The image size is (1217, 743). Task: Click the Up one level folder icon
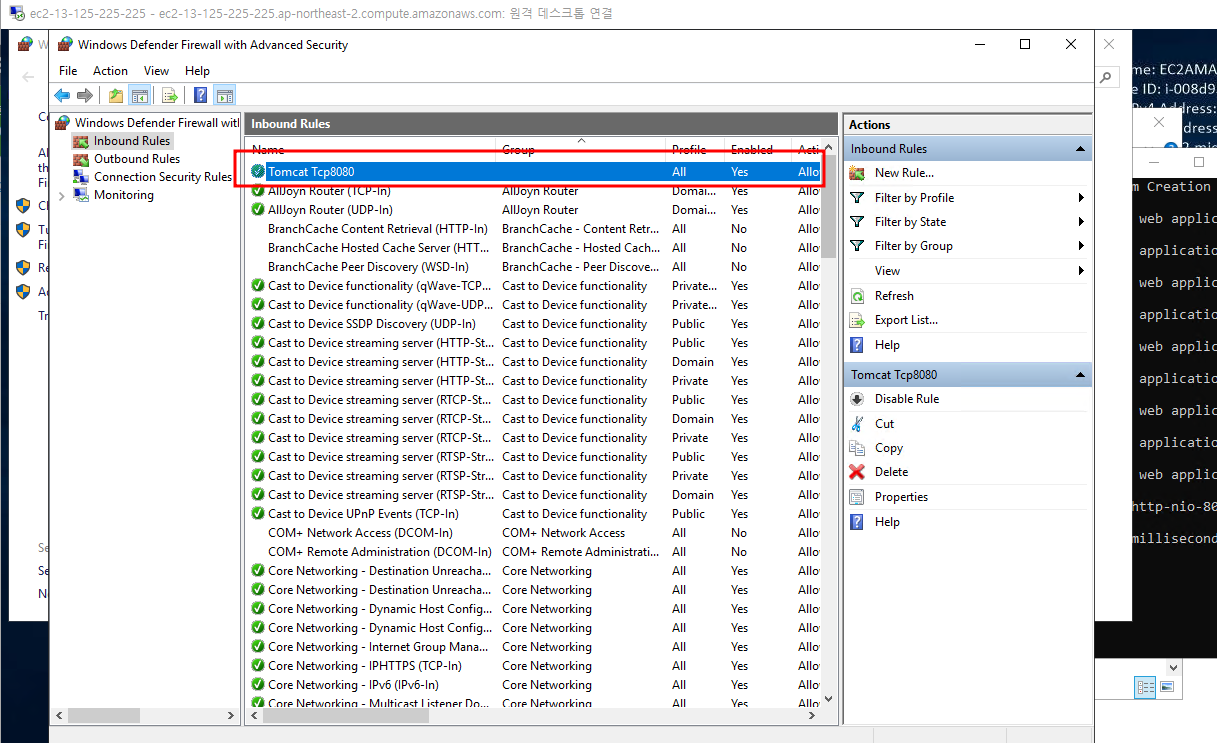(x=116, y=95)
